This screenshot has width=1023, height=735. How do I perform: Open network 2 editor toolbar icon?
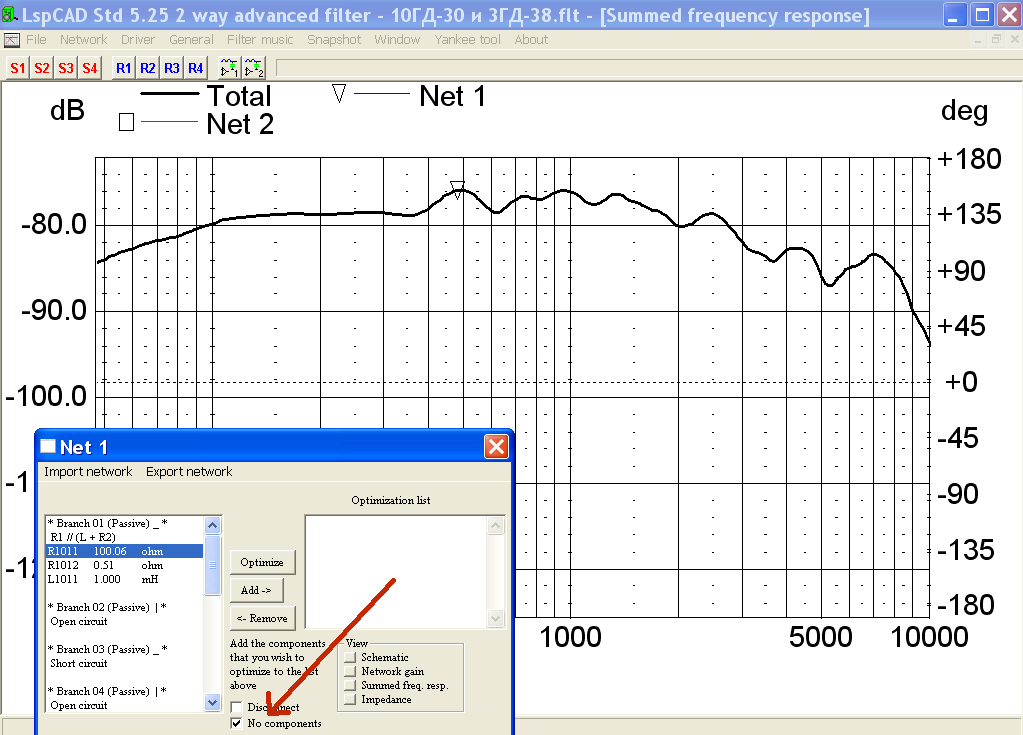coord(253,68)
